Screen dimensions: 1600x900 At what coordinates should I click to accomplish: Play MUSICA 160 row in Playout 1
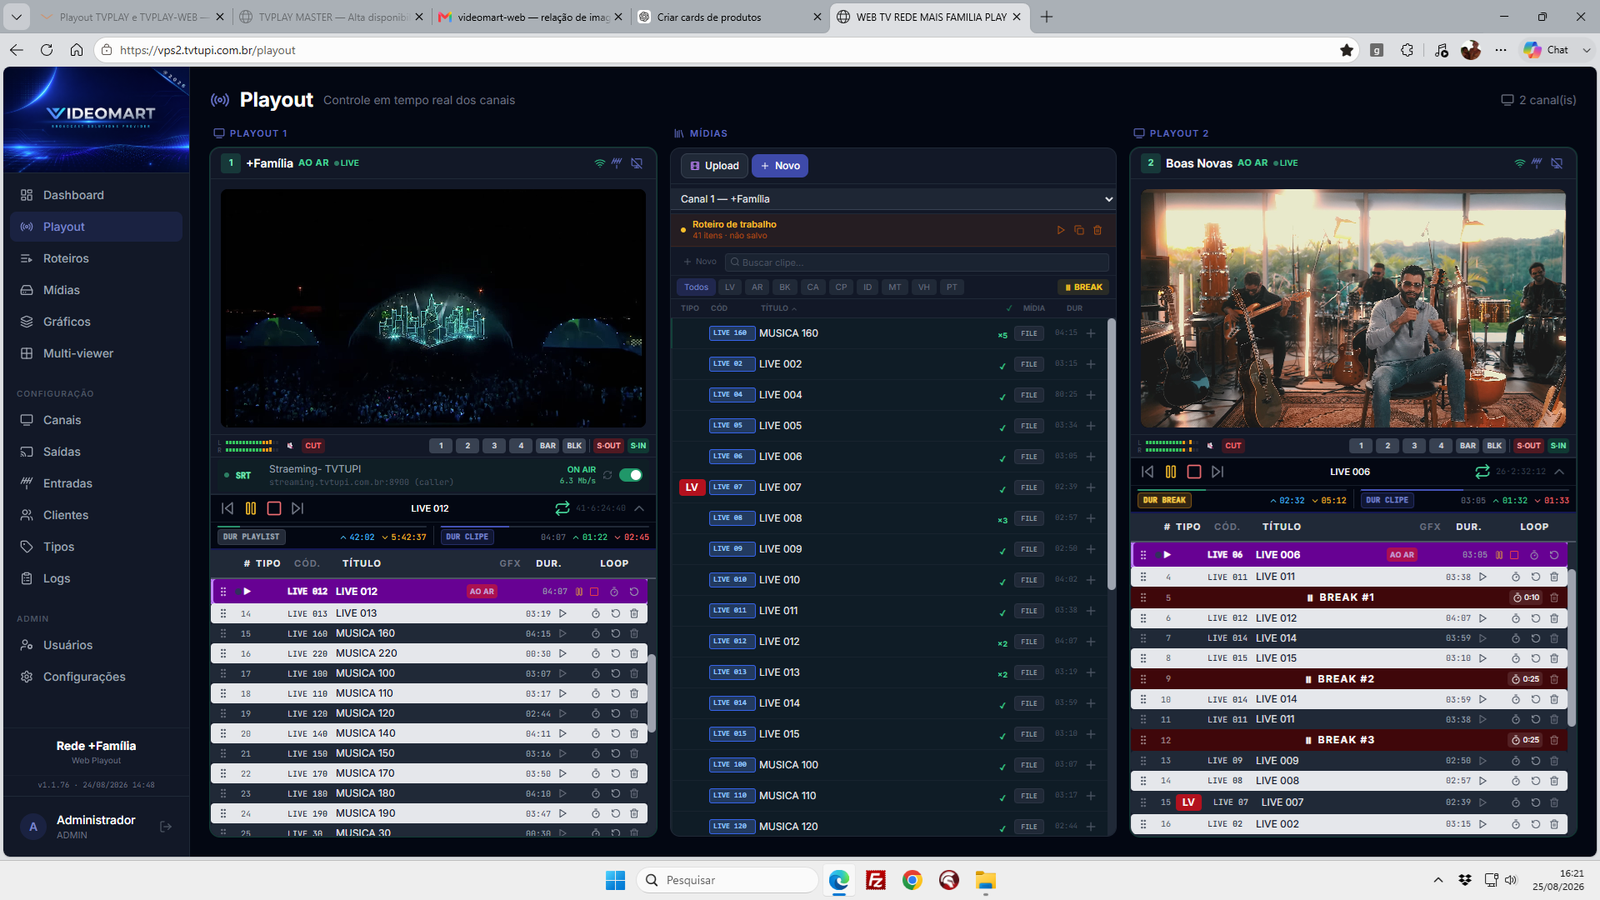563,633
